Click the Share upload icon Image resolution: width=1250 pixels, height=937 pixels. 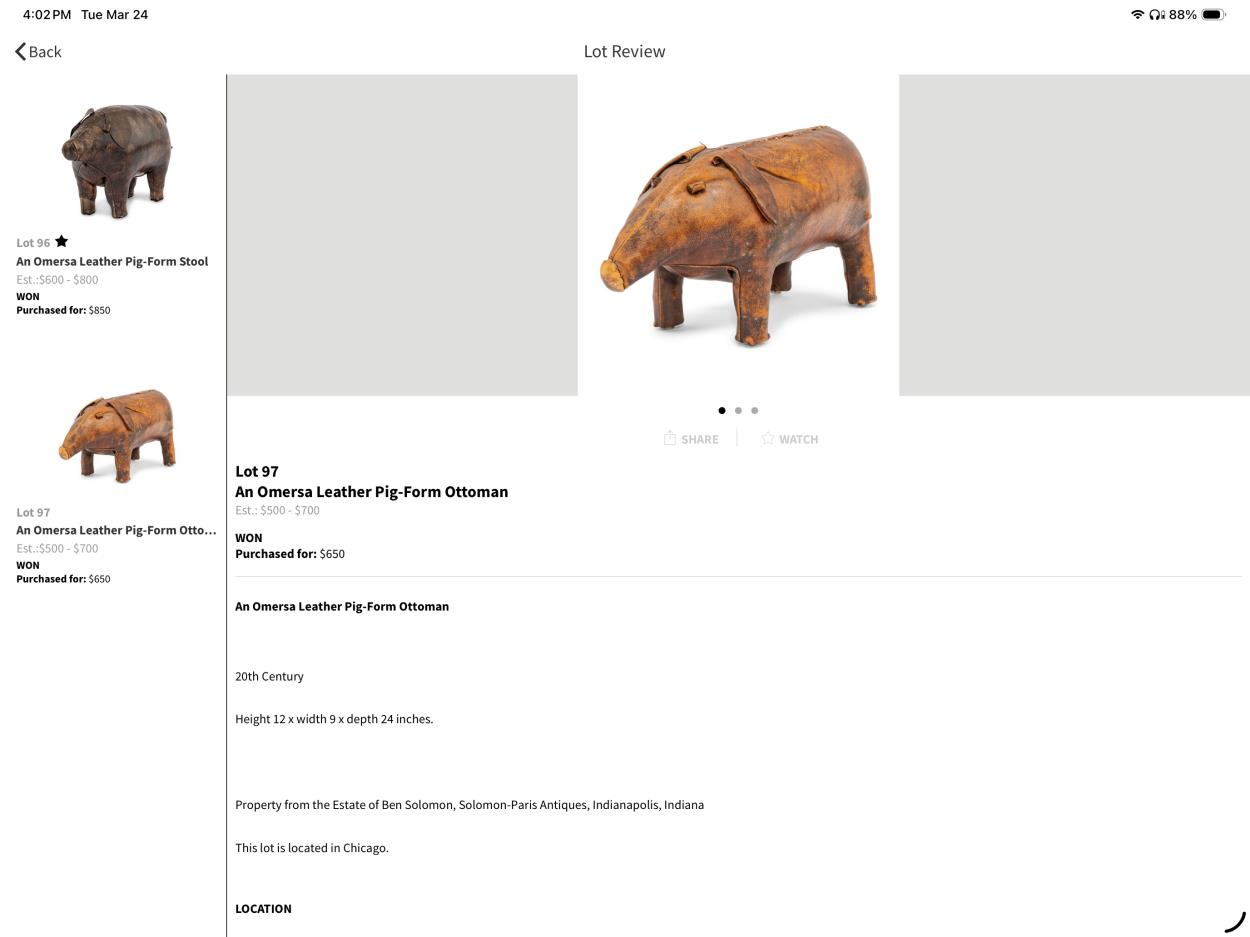point(670,438)
